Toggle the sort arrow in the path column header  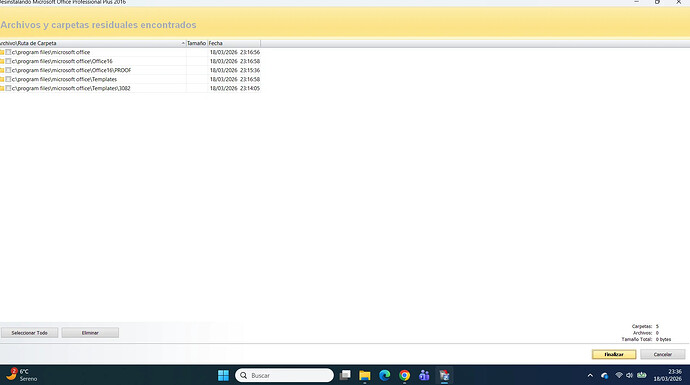(x=183, y=43)
